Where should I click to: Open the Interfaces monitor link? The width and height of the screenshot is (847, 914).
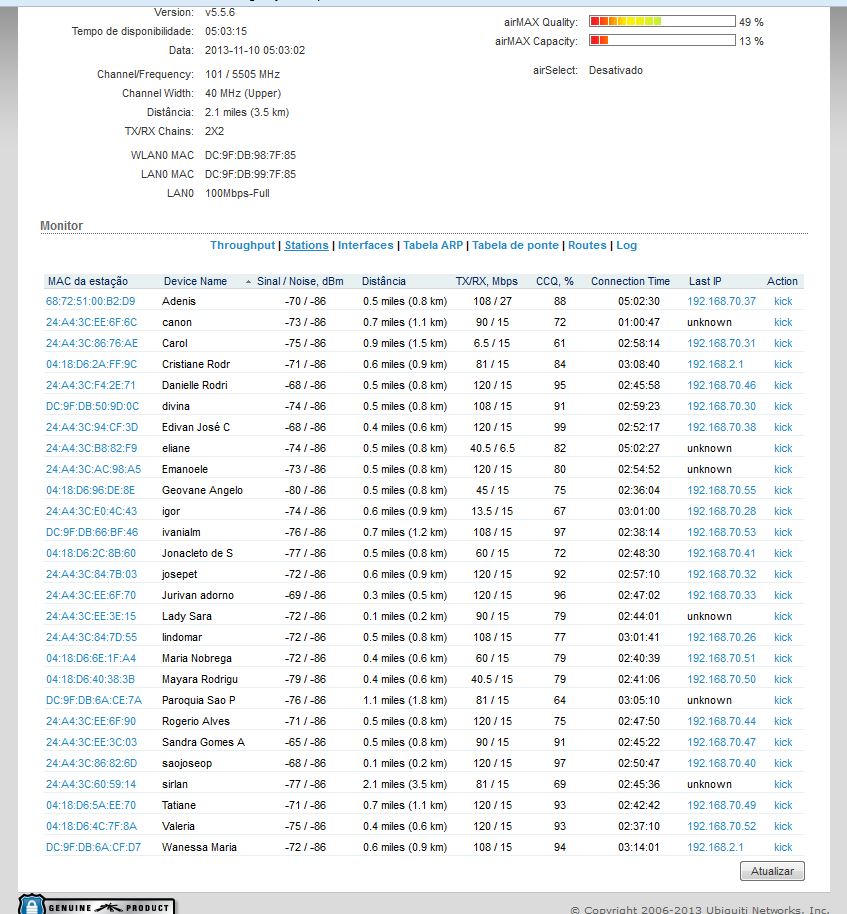(x=365, y=245)
